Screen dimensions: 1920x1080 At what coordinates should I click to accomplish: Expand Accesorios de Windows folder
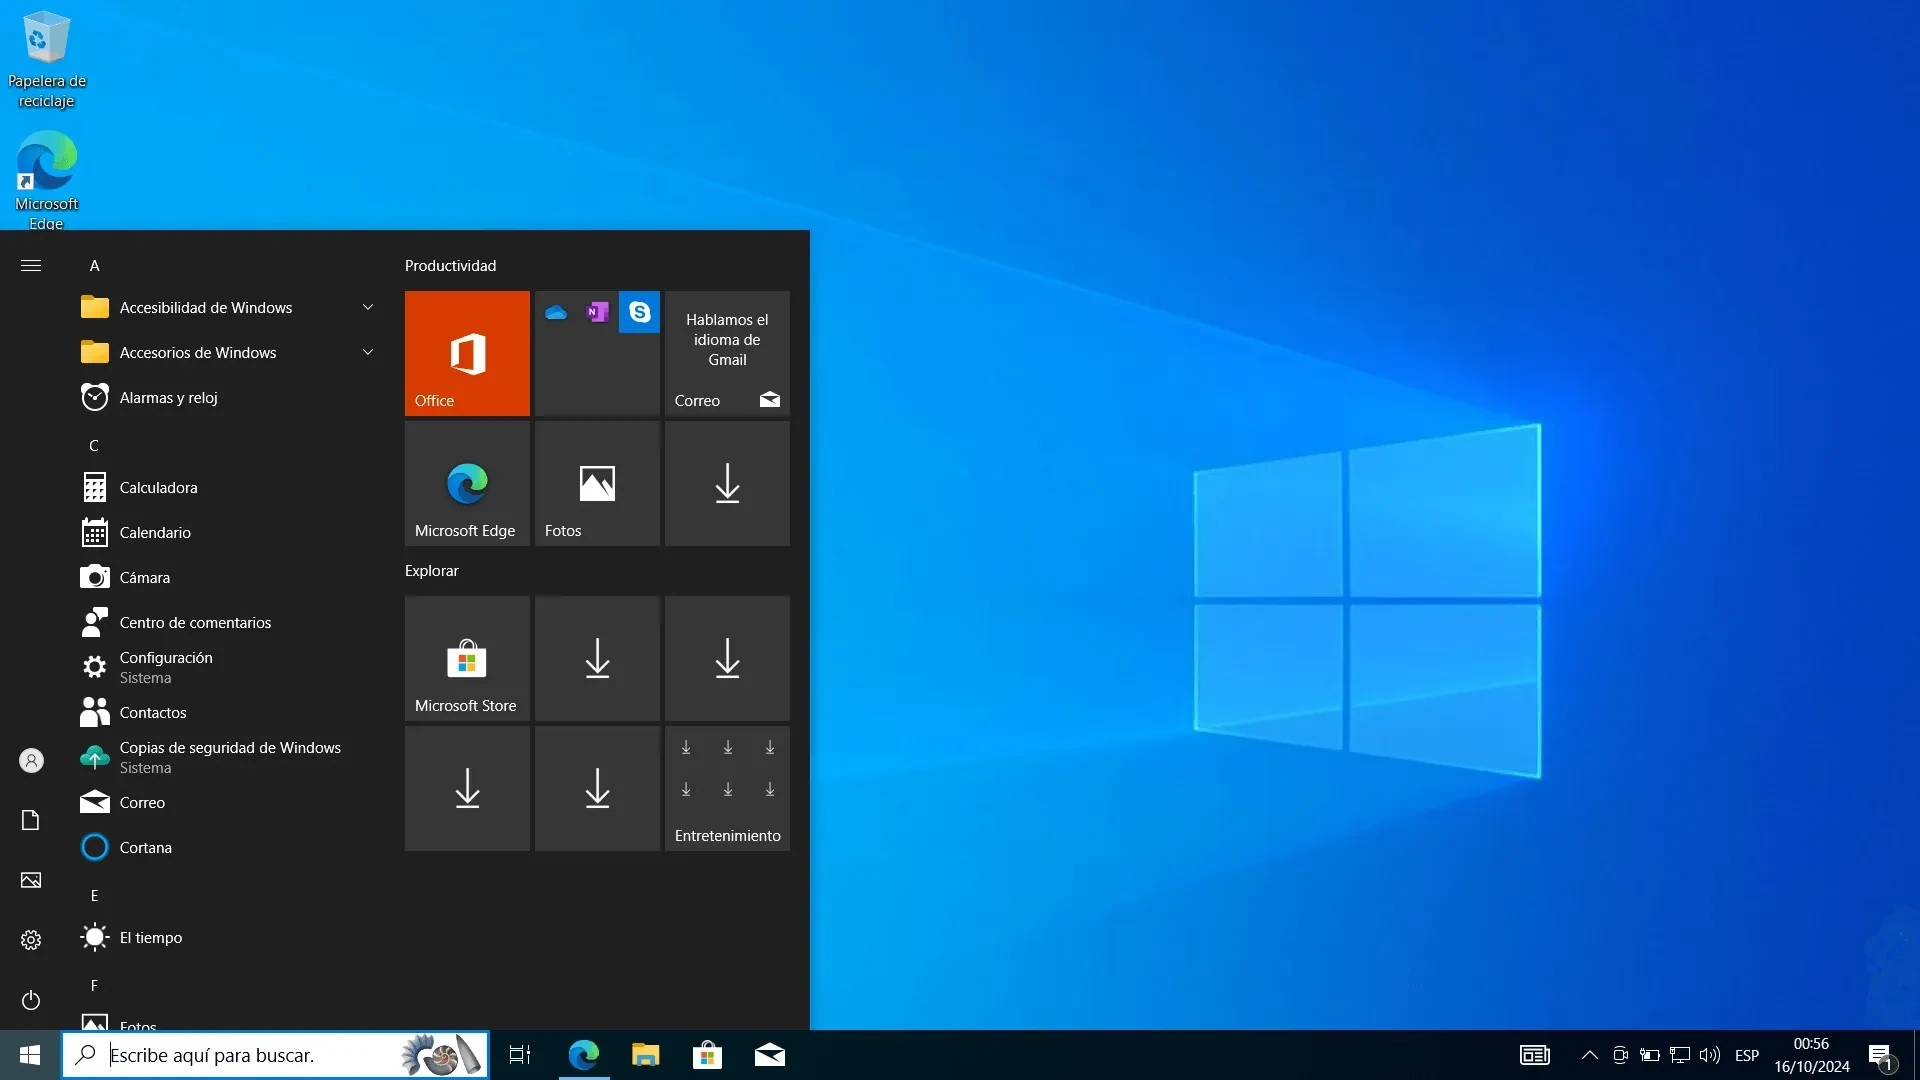pos(230,352)
